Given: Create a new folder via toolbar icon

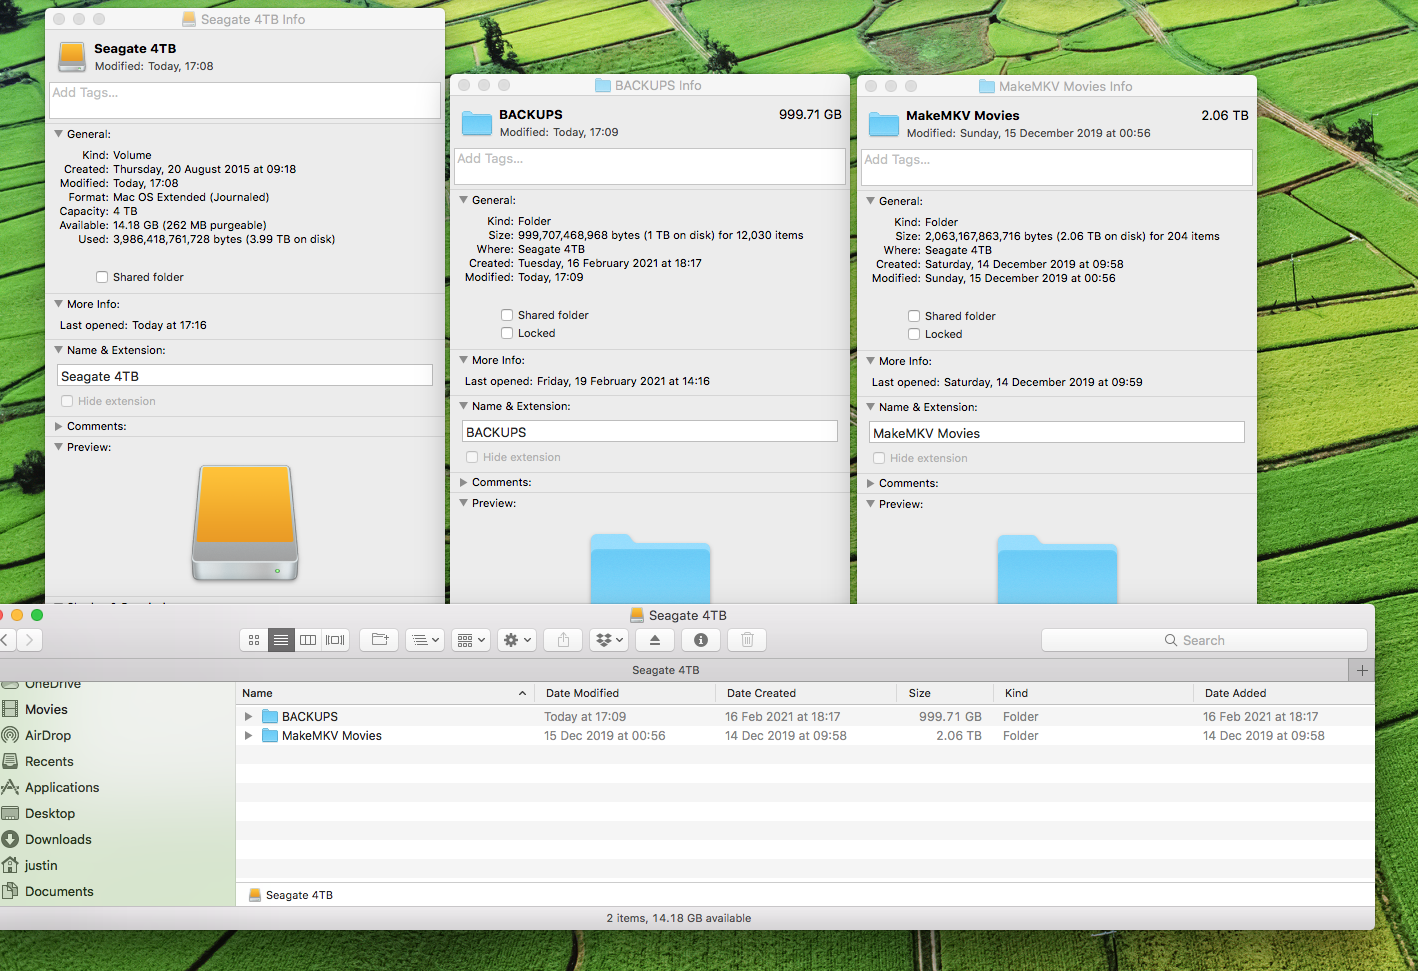Looking at the screenshot, I should click(380, 640).
